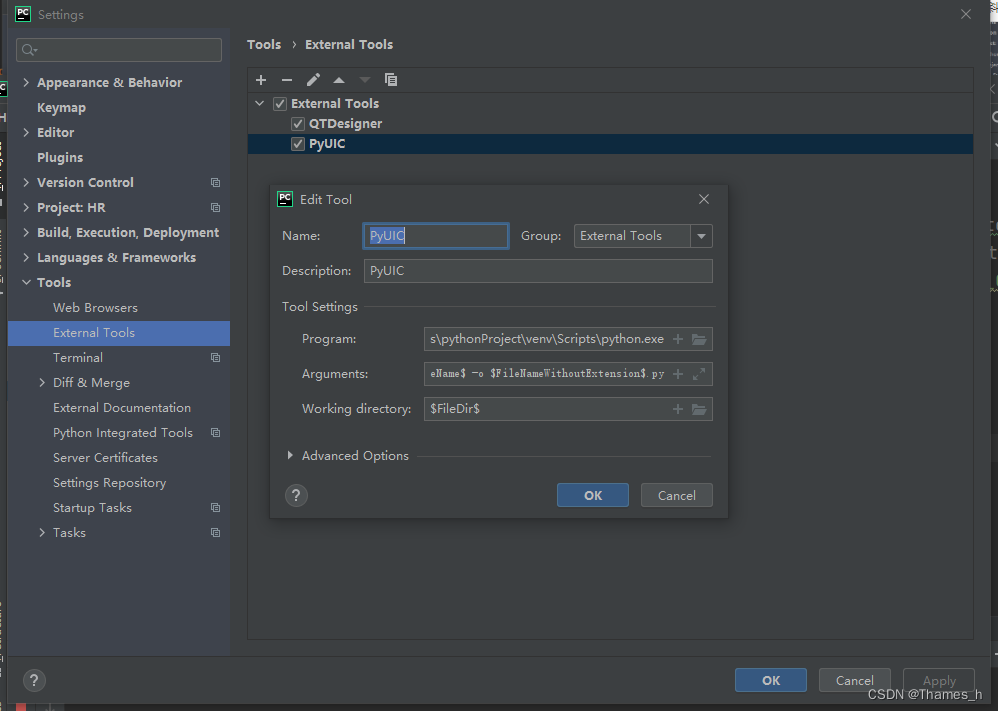Screen dimensions: 998x711
Task: Open Settings Repository page
Action: pos(109,482)
